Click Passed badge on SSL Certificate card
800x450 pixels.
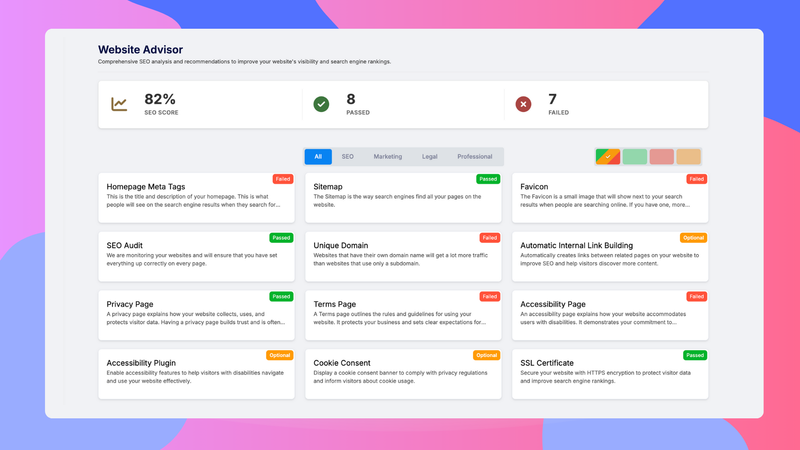[x=694, y=355]
